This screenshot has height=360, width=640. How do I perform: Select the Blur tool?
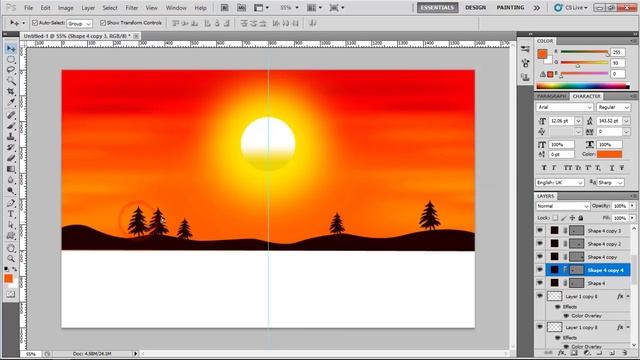pyautogui.click(x=11, y=180)
